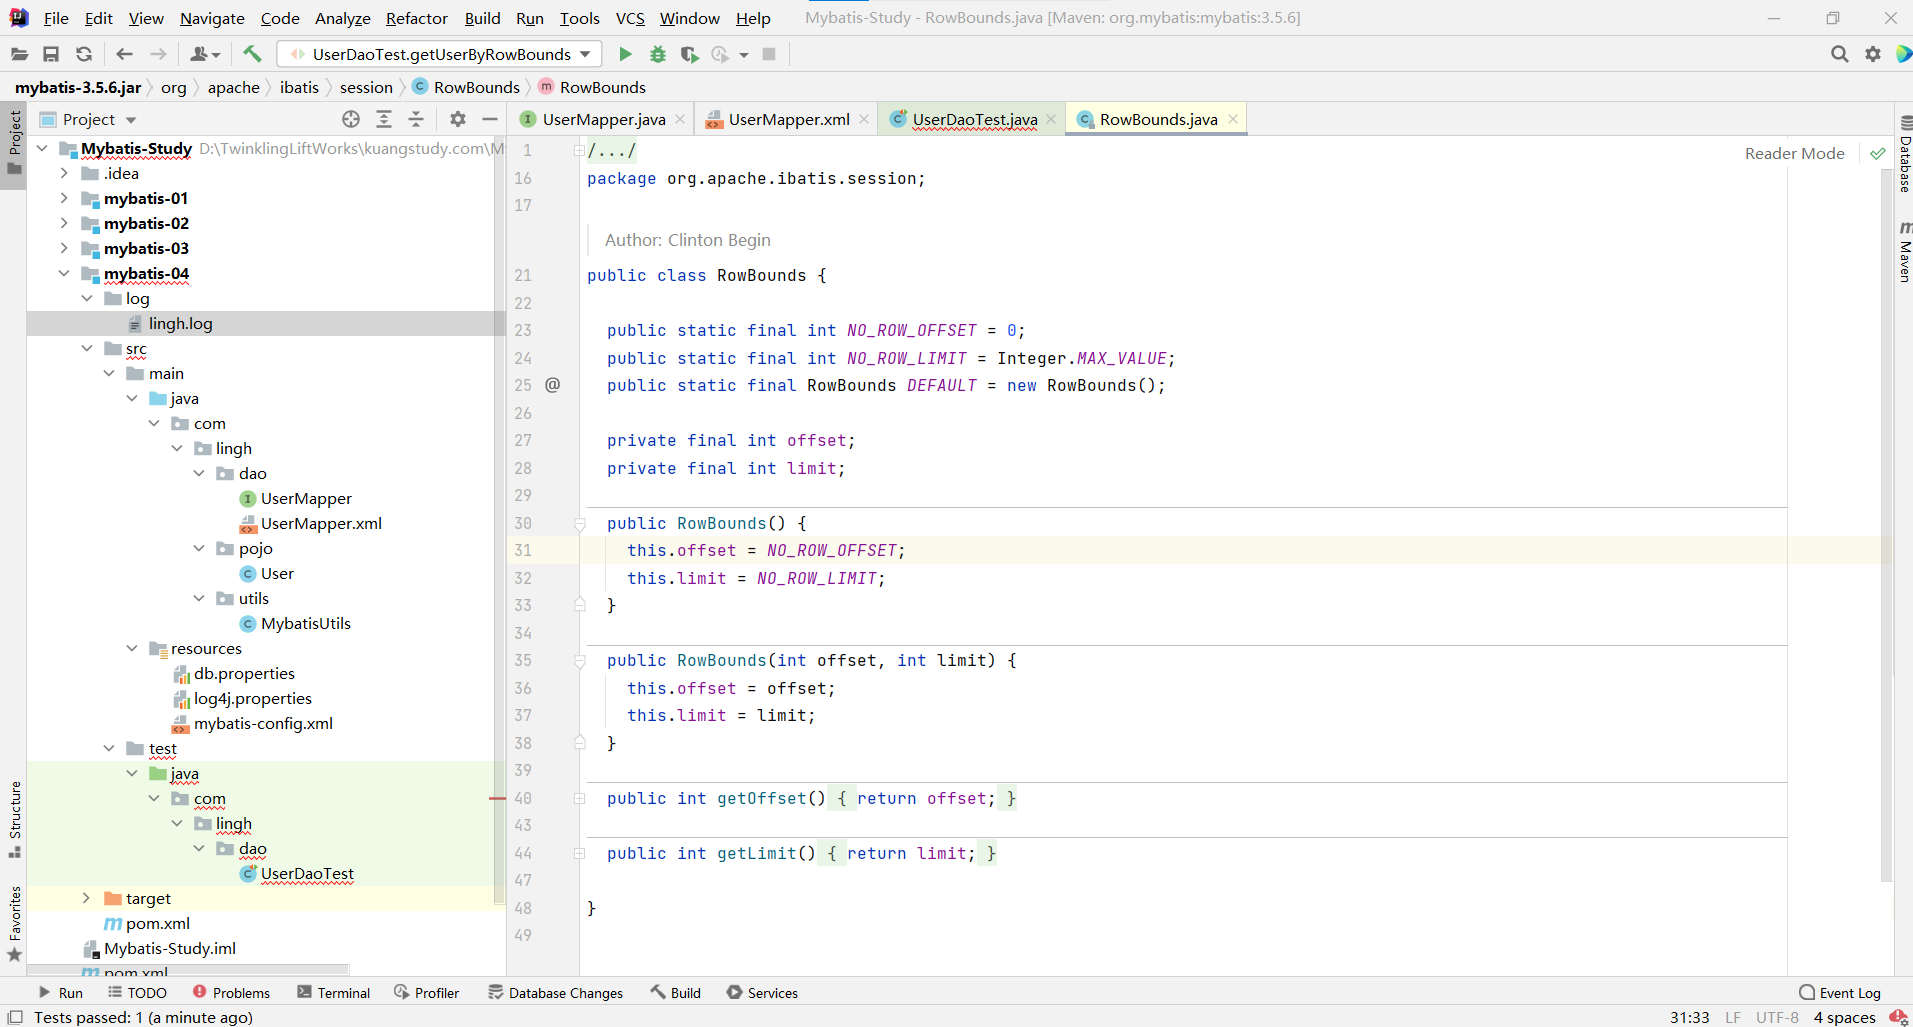Open the File menu

[x=56, y=18]
